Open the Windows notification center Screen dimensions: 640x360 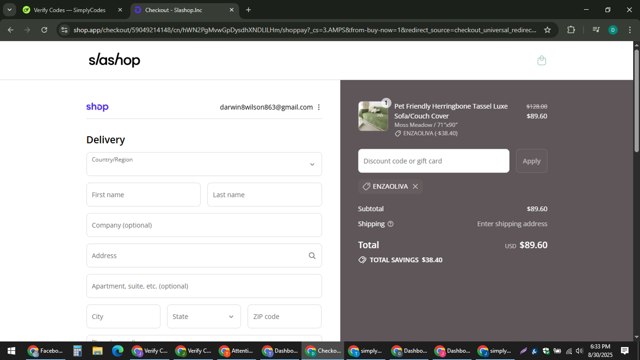tap(624, 351)
